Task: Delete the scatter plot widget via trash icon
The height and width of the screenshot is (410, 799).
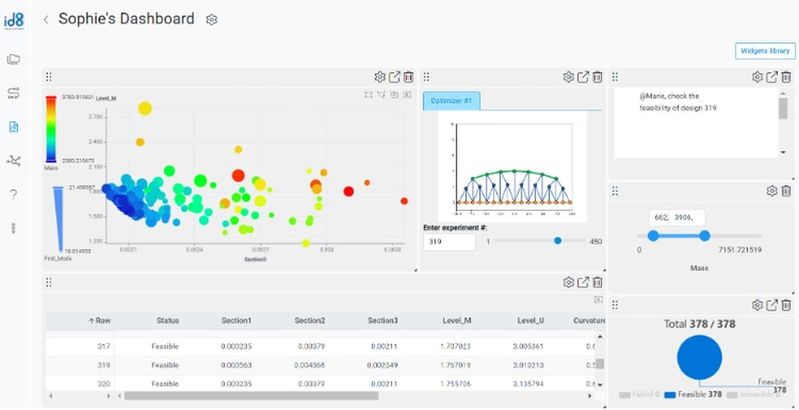Action: [410, 77]
